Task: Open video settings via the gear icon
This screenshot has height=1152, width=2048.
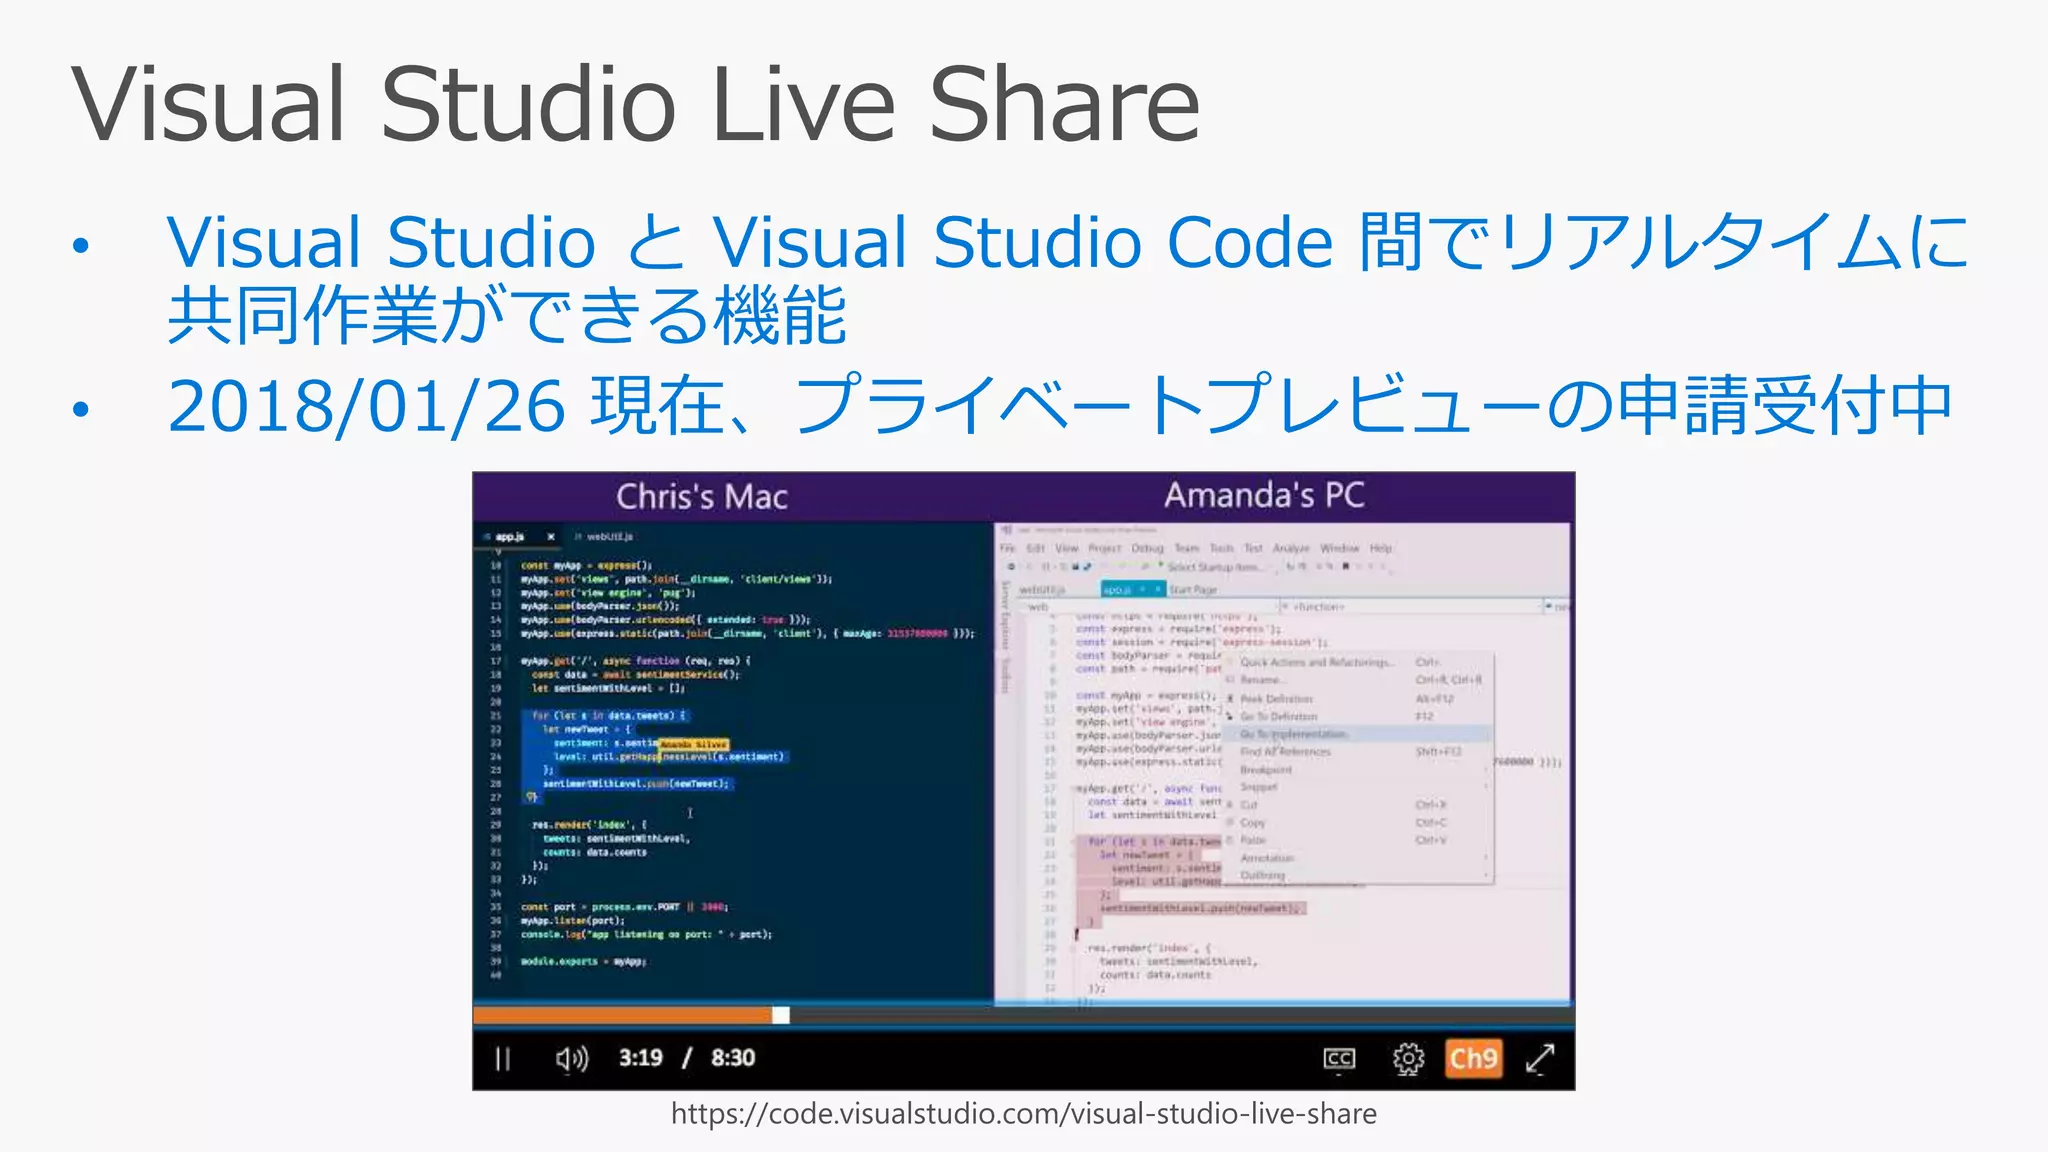Action: tap(1408, 1058)
